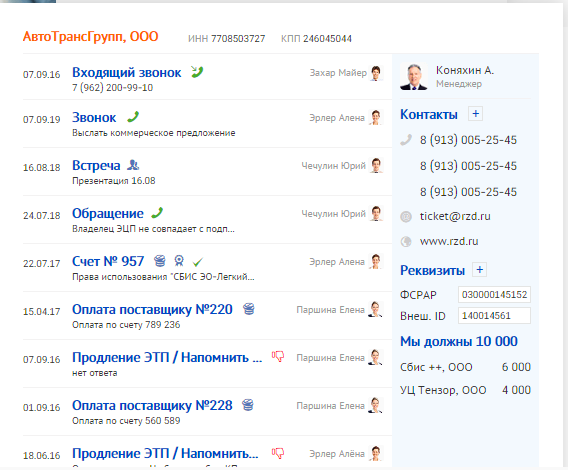568x470 pixels.
Task: Click phone 7 (962) 200-99-10
Action: point(112,88)
